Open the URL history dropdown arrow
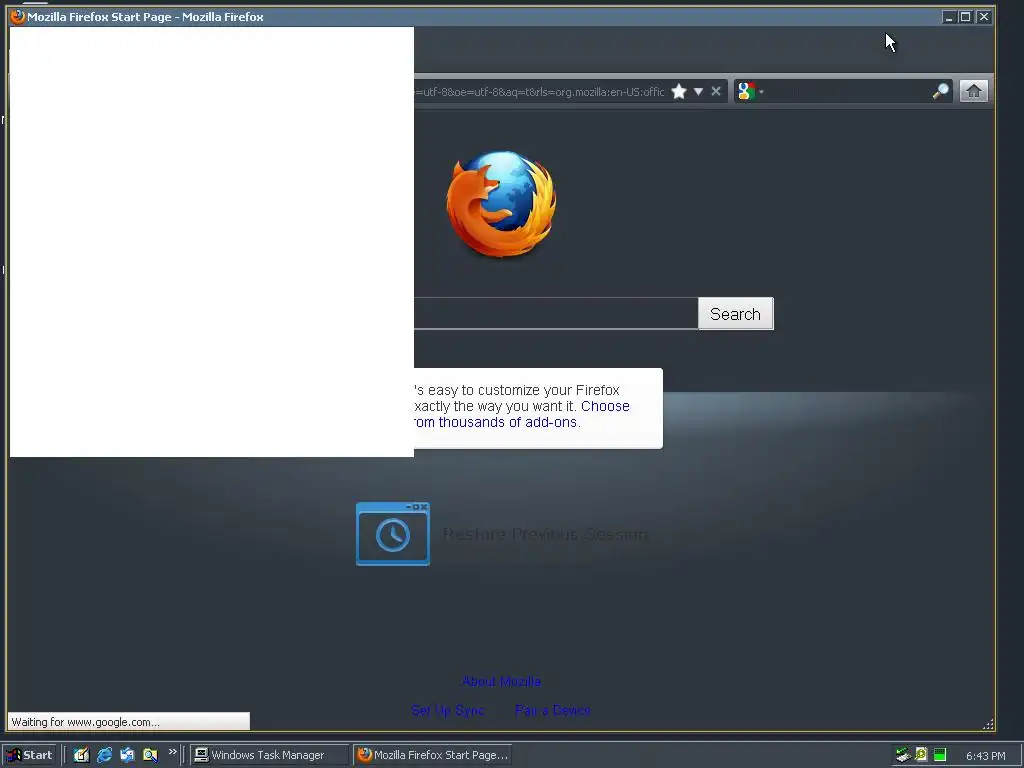The height and width of the screenshot is (768, 1024). tap(698, 91)
